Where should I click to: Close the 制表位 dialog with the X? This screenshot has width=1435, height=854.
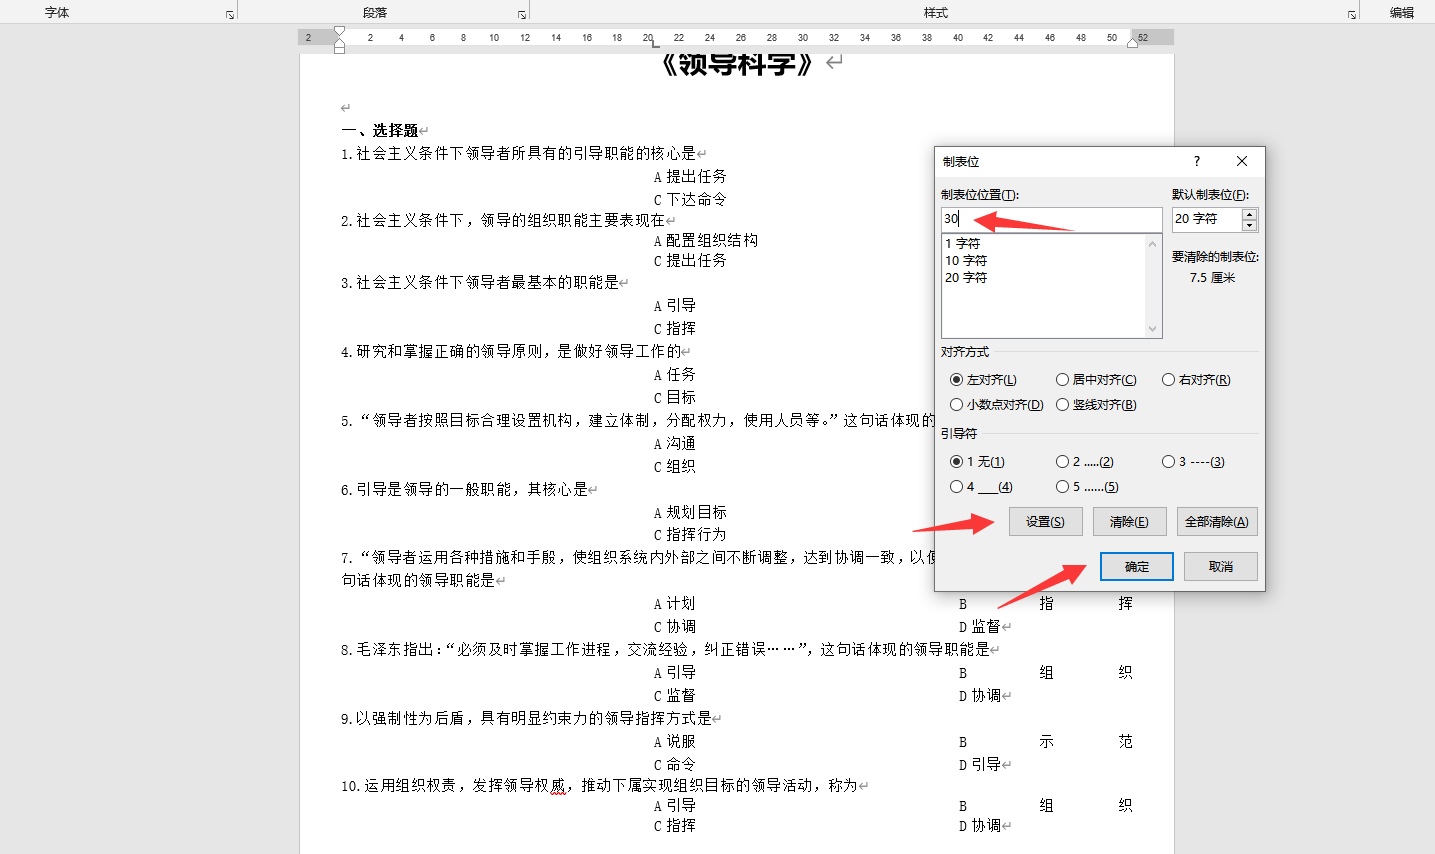click(x=1242, y=161)
